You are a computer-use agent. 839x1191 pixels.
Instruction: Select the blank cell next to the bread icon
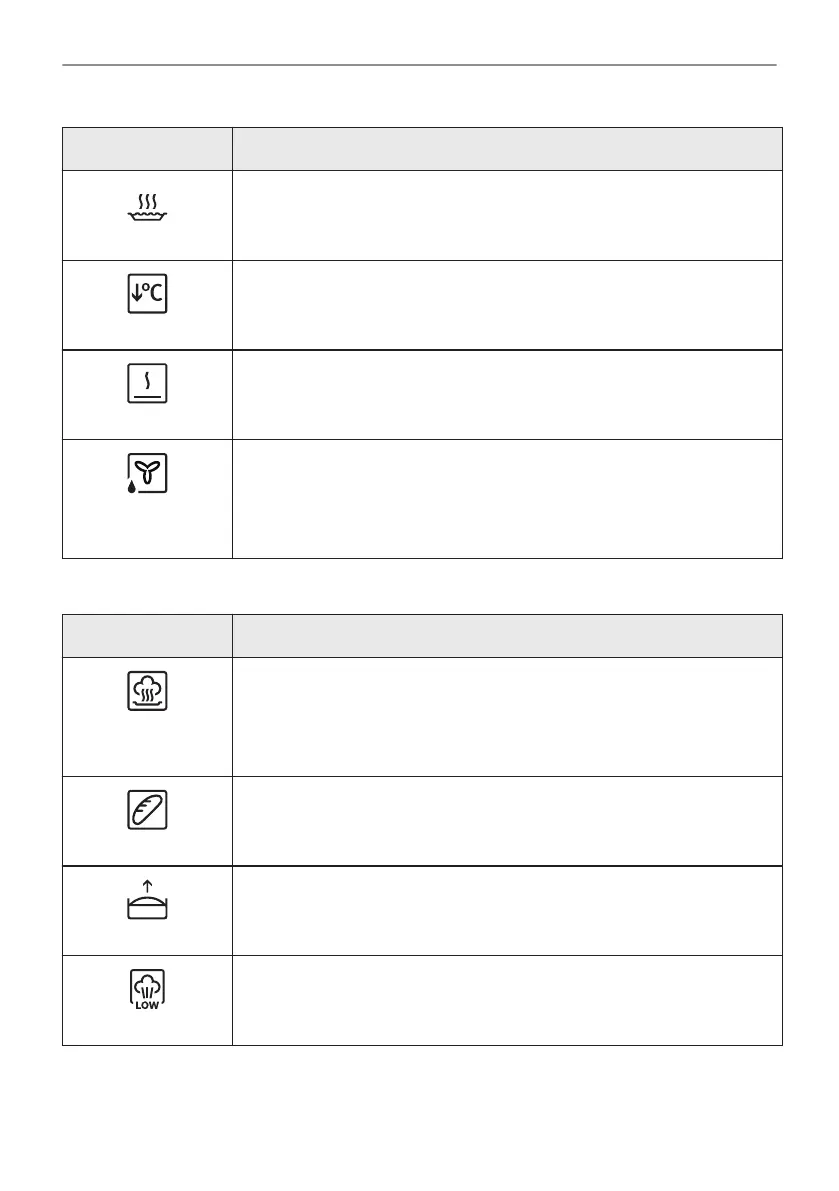[x=506, y=820]
